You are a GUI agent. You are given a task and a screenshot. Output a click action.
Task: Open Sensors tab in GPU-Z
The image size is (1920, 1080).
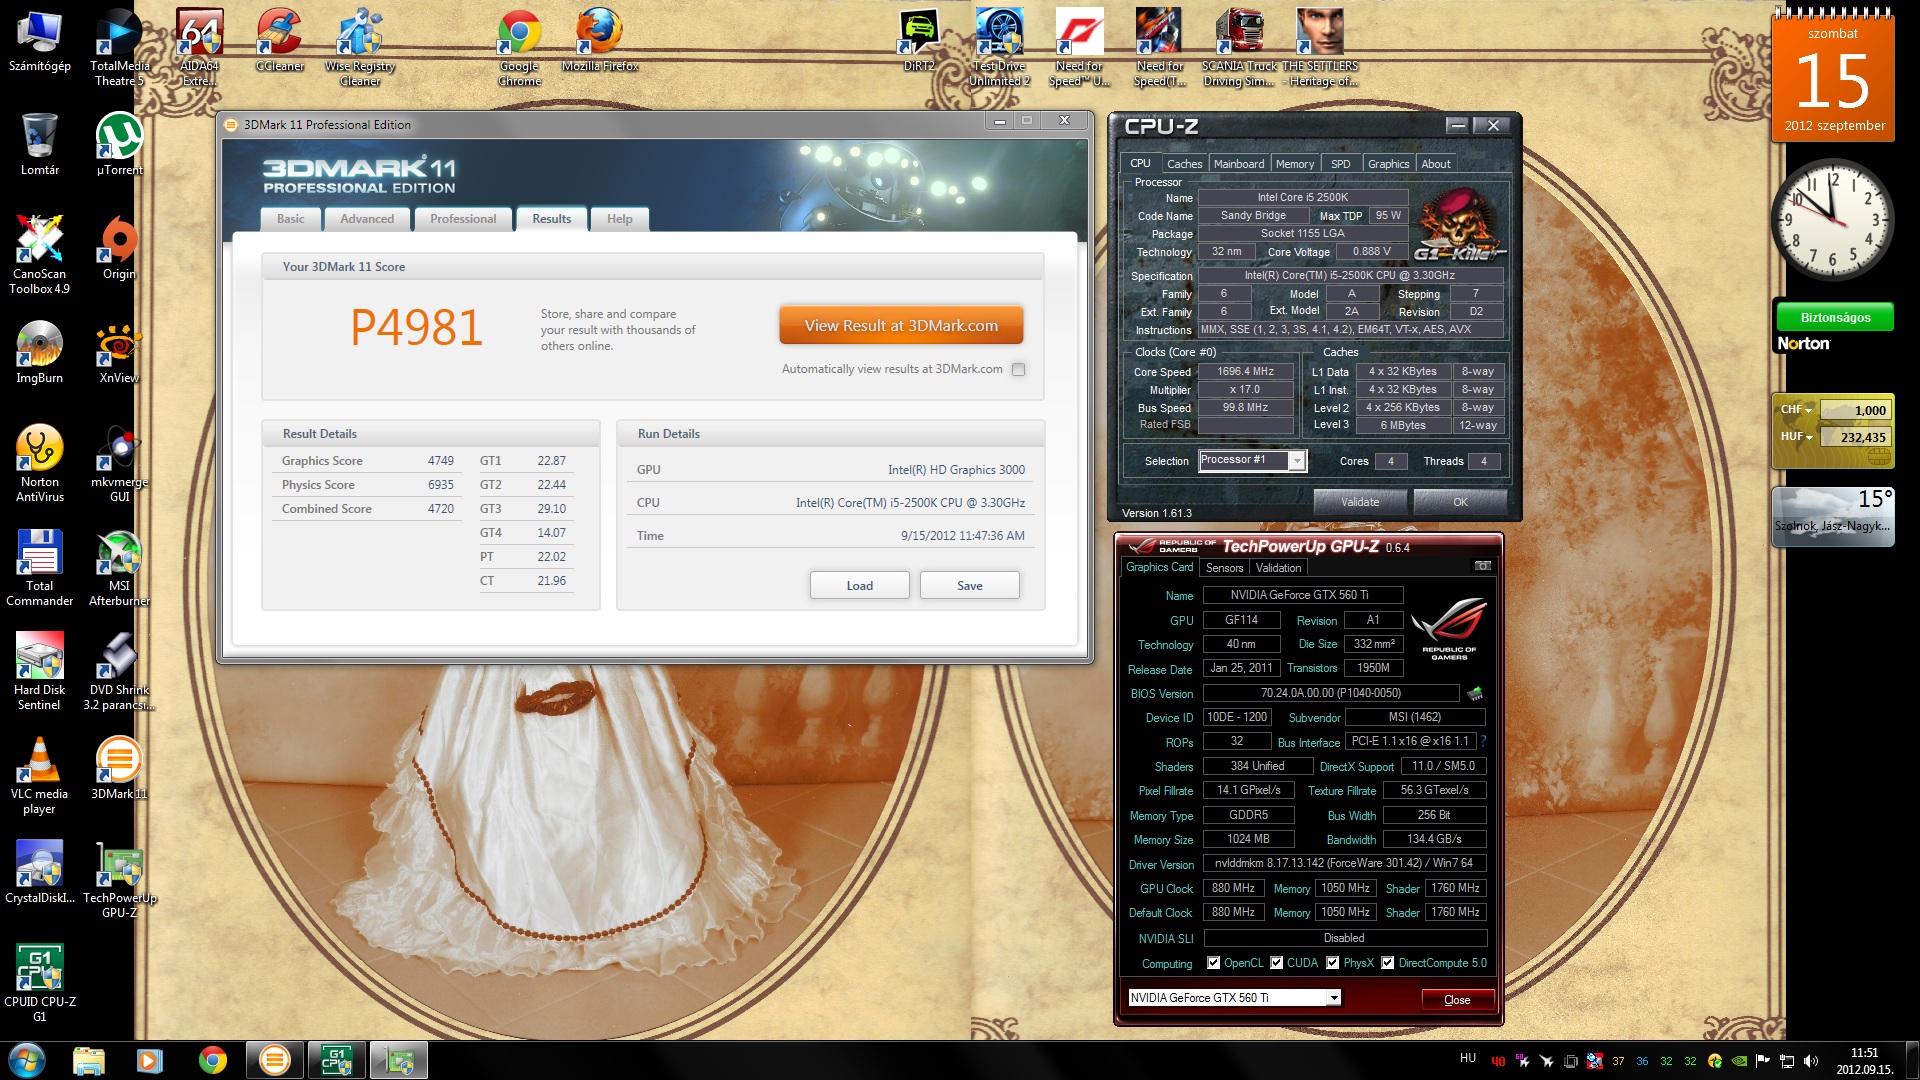tap(1224, 568)
